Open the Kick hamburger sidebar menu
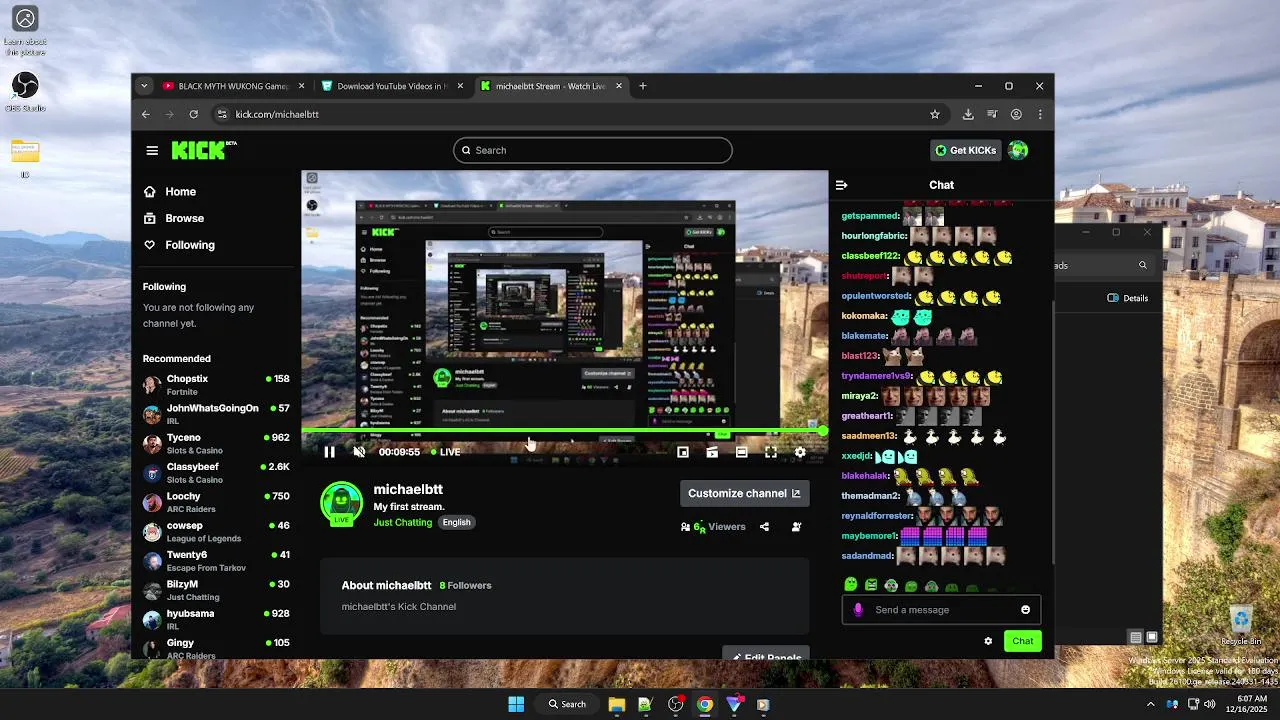 pos(152,150)
